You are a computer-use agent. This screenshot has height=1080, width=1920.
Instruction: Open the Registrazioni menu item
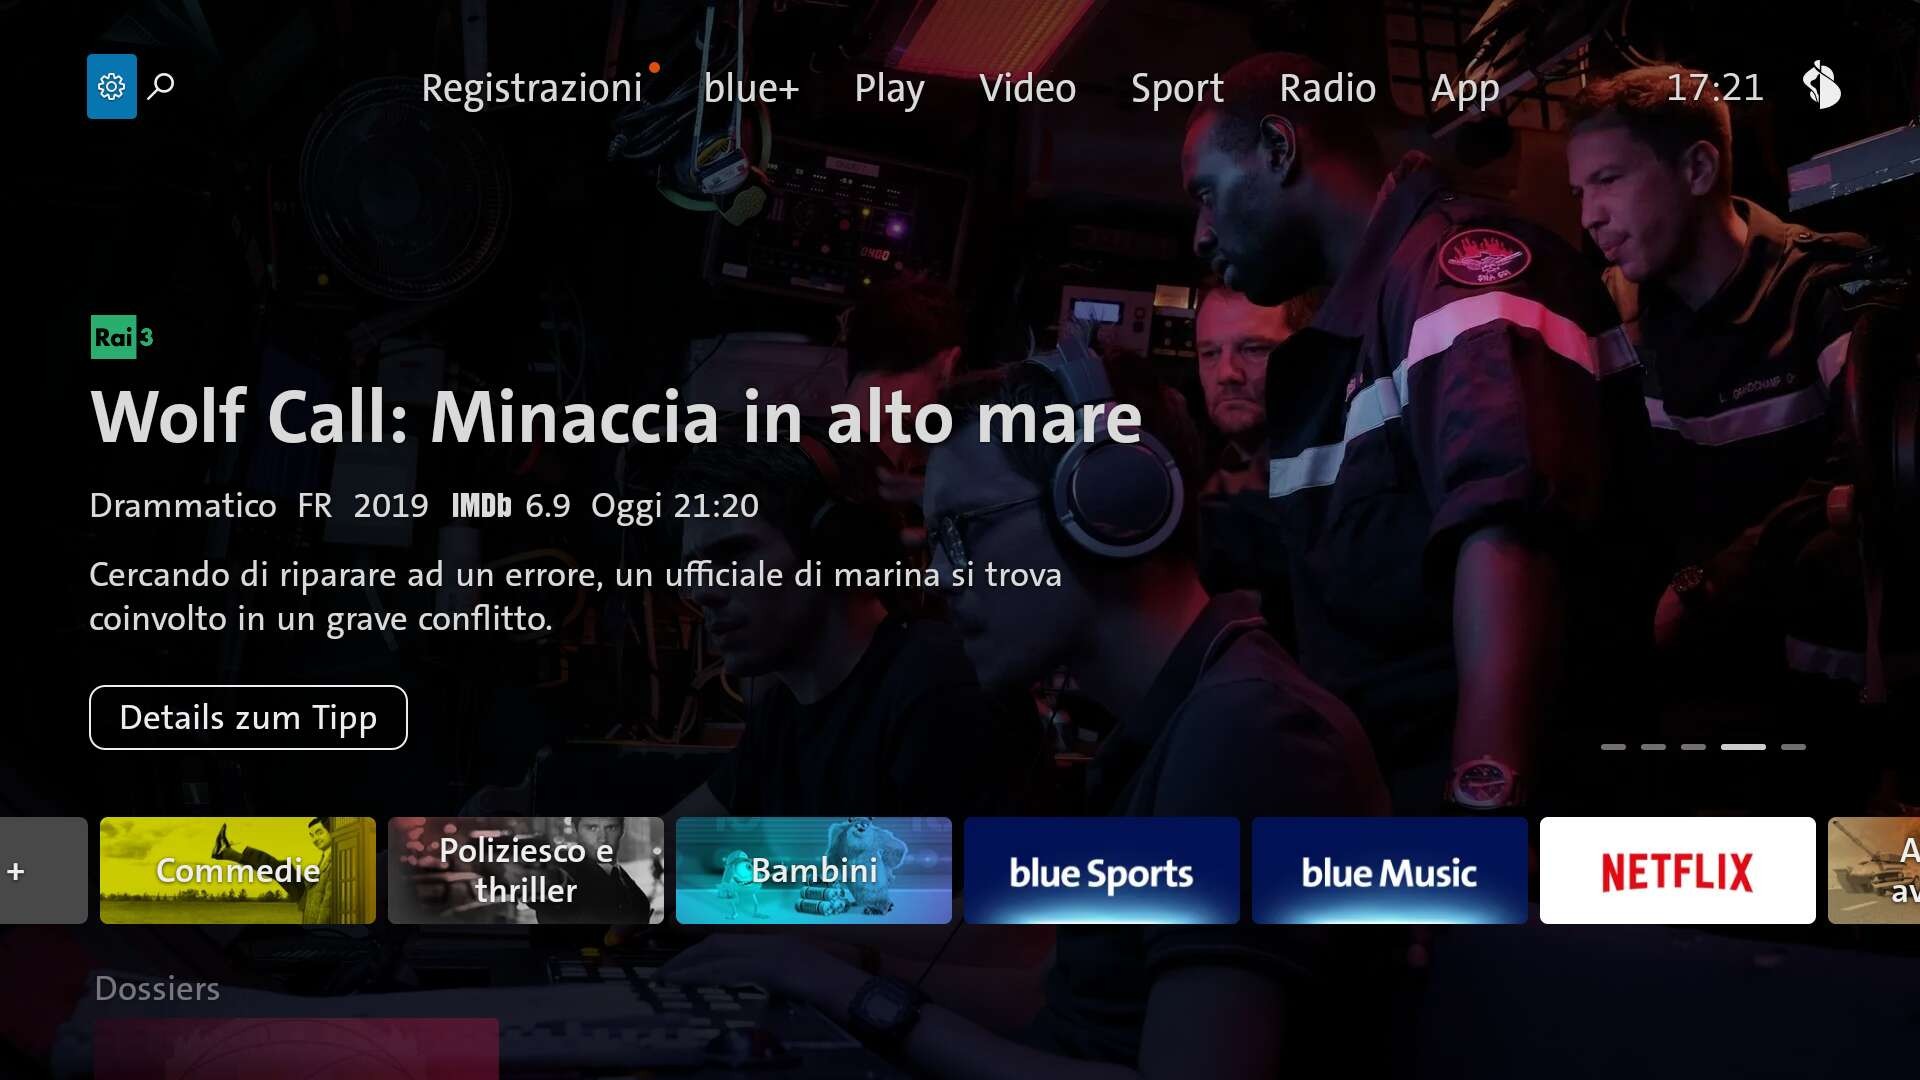click(531, 88)
